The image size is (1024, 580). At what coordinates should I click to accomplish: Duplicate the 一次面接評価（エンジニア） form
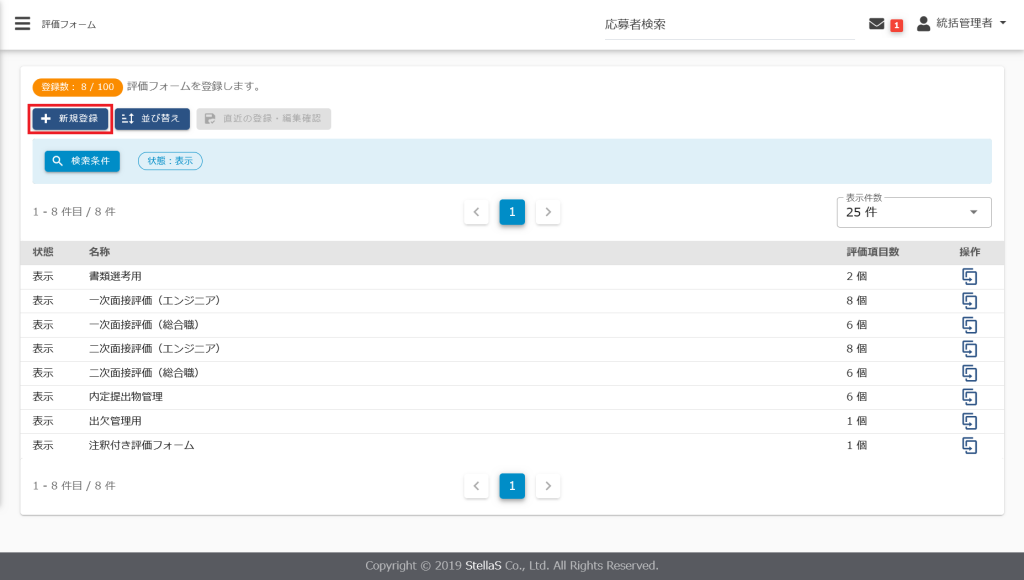pyautogui.click(x=969, y=301)
